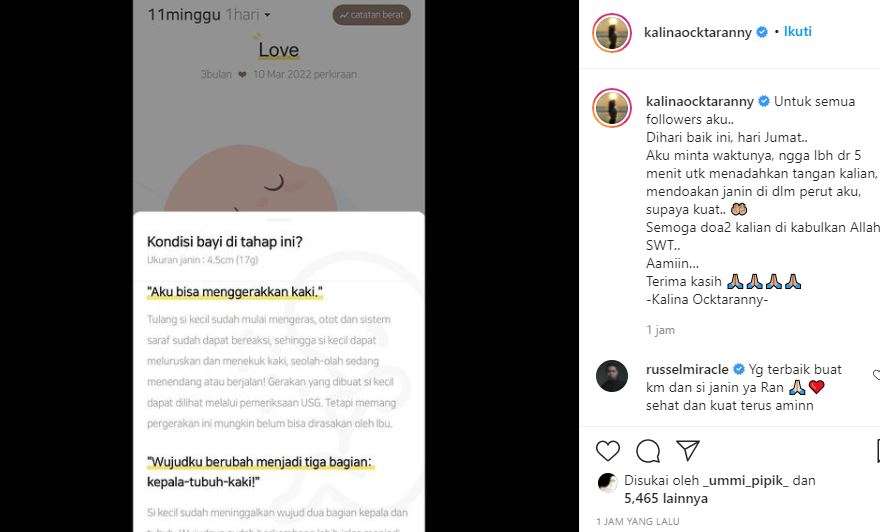This screenshot has width=880, height=532.
Task: Open kalinaocktaranny profile picture in header
Action: pos(612,33)
